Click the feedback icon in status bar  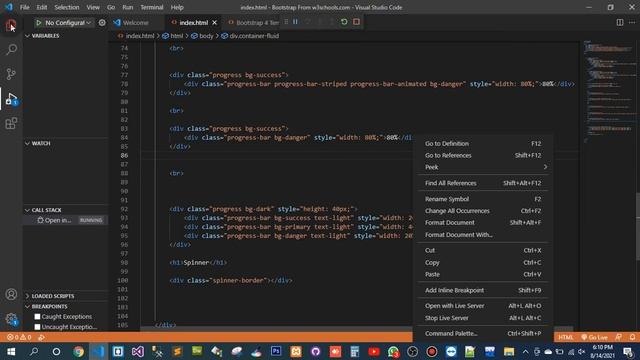coord(618,337)
